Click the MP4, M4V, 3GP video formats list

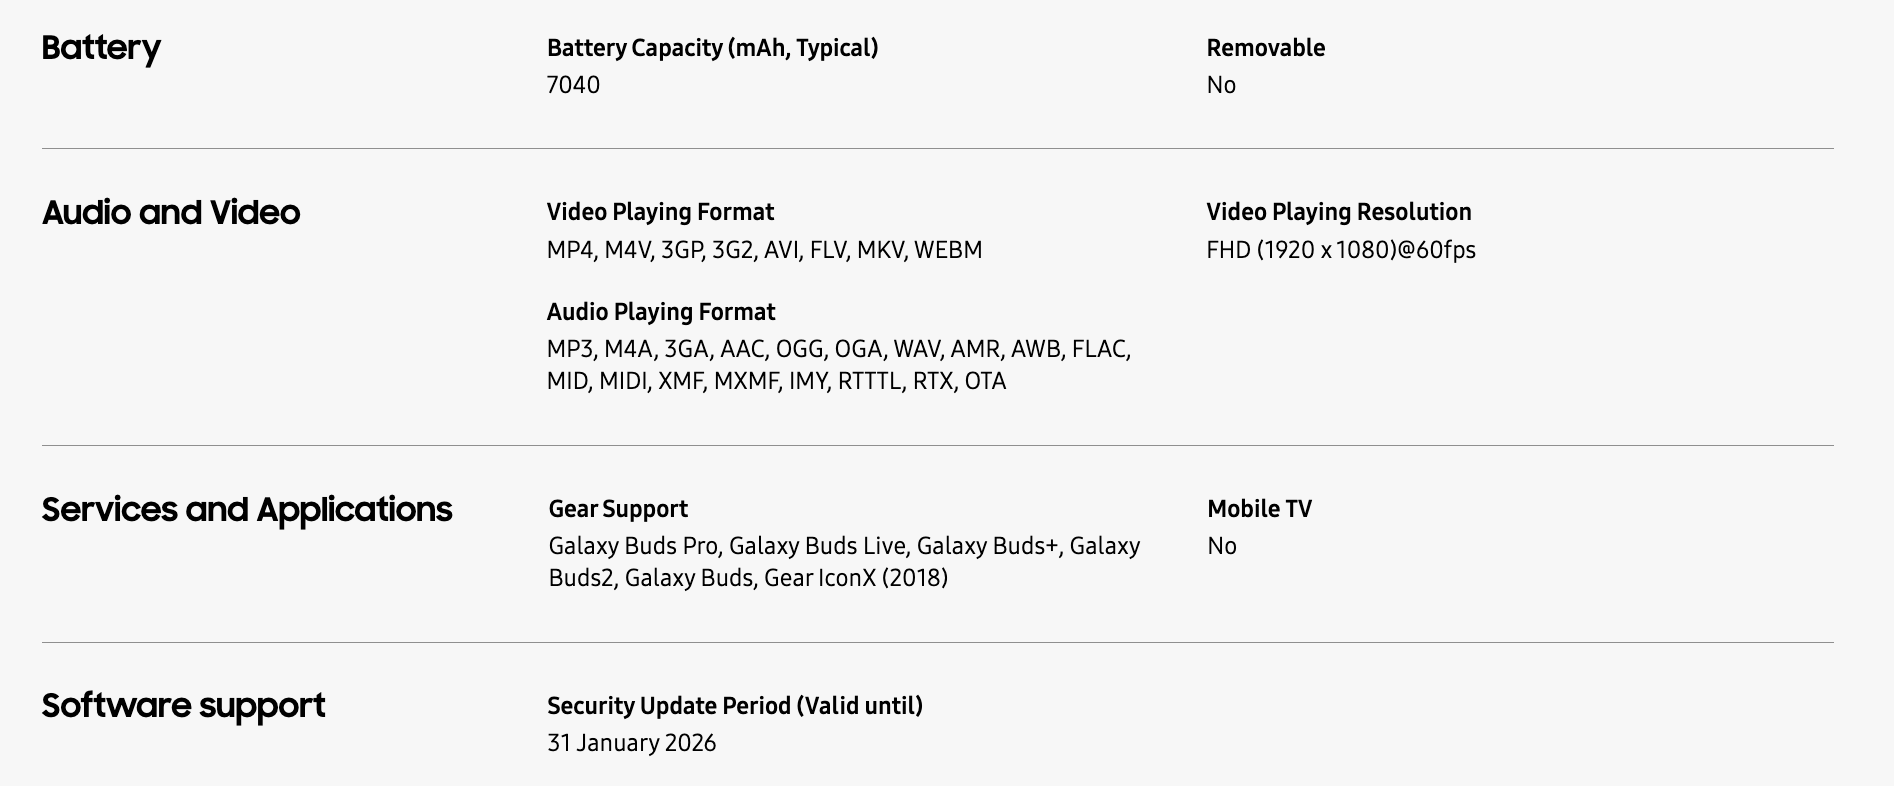764,250
